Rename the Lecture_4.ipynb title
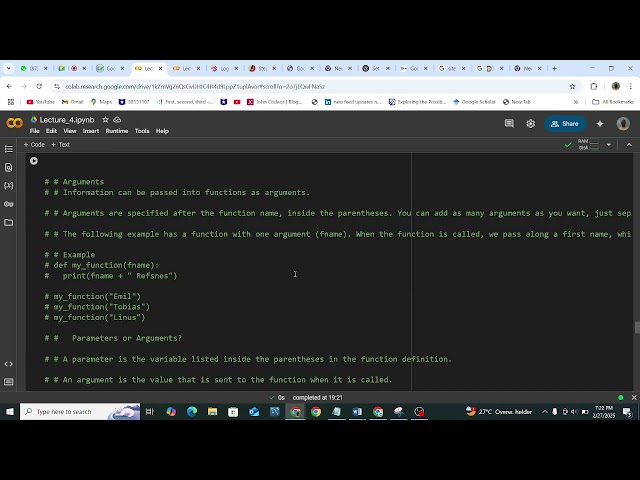This screenshot has width=640, height=480. [67, 120]
